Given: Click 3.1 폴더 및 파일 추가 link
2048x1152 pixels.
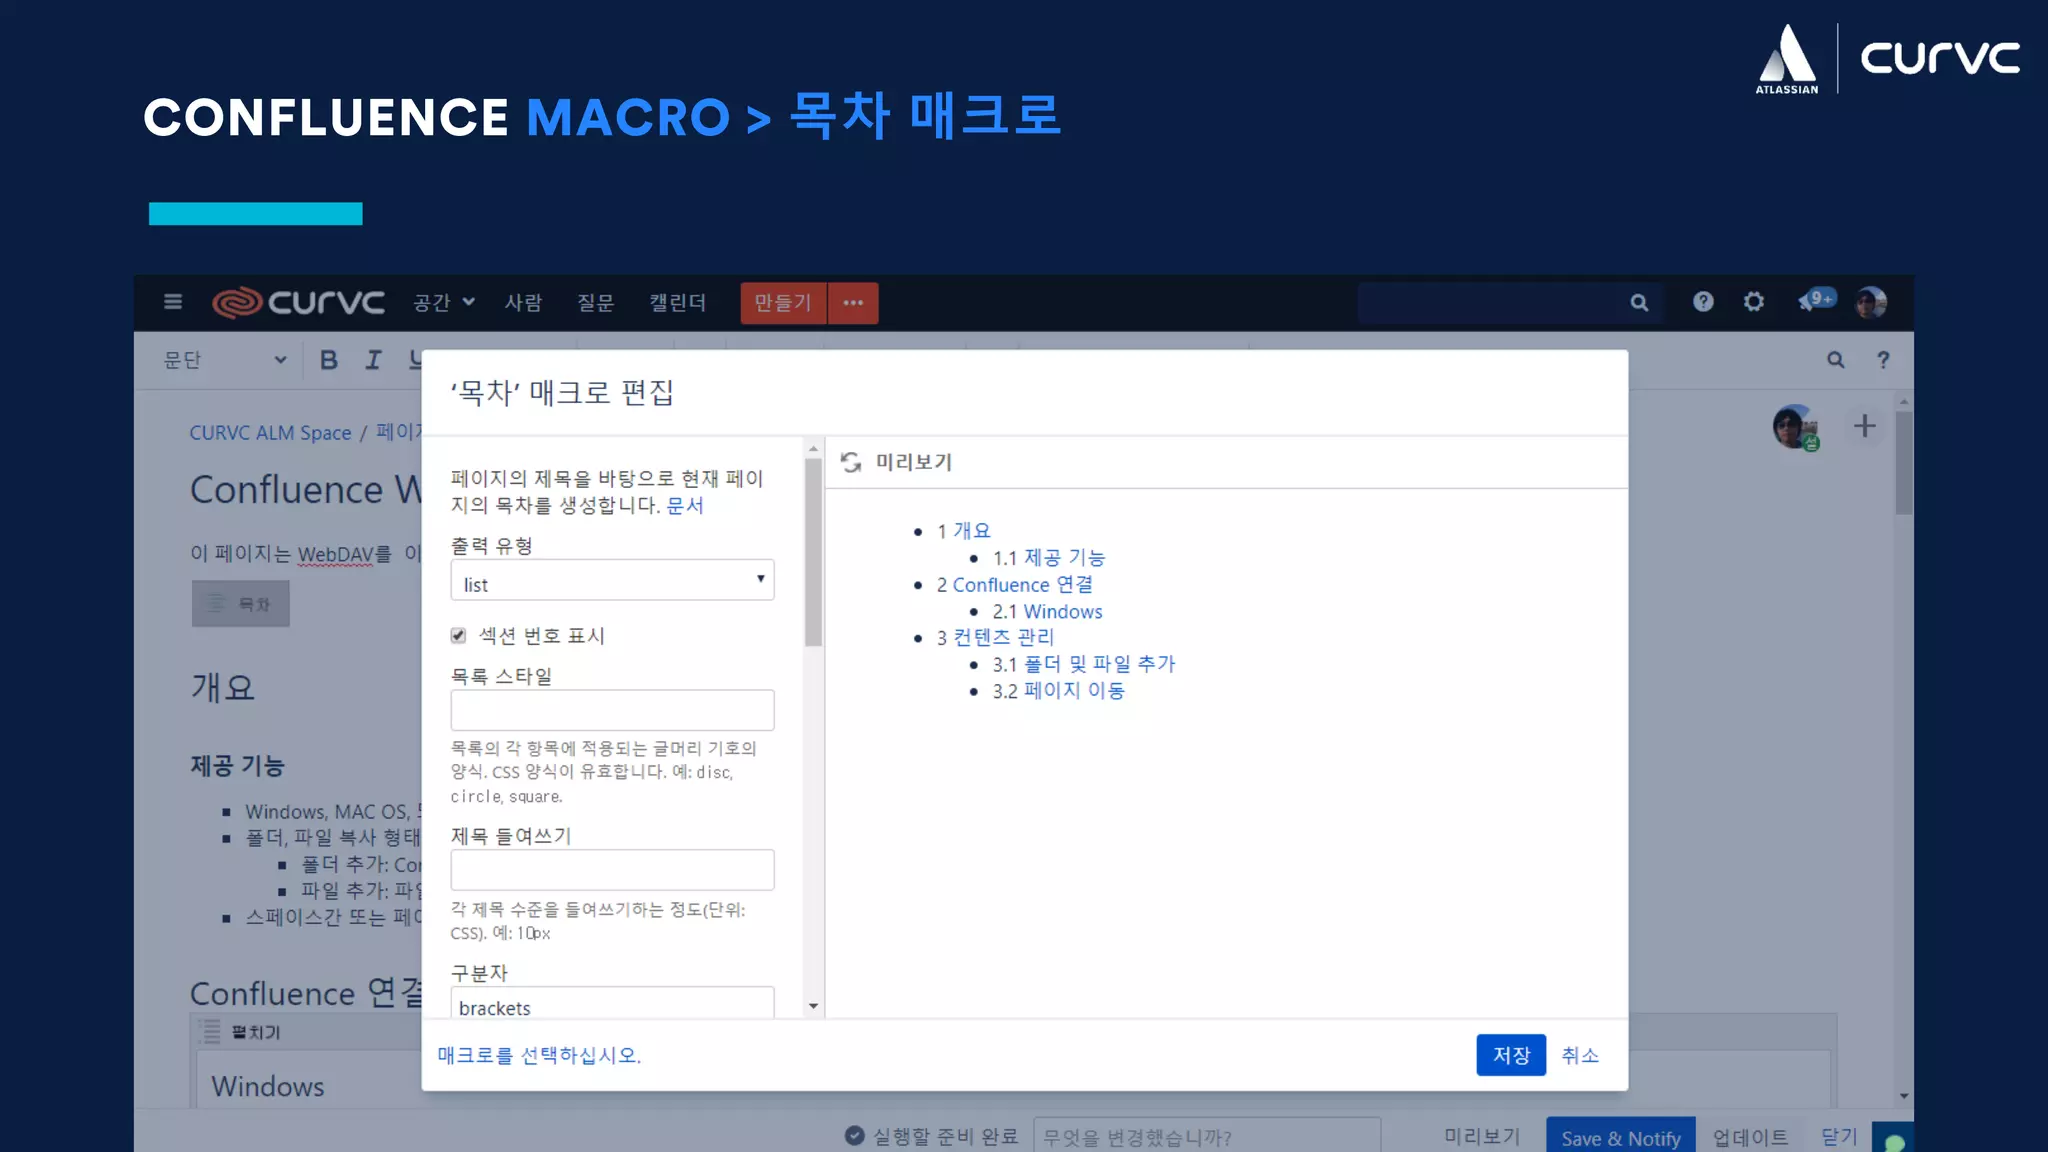Looking at the screenshot, I should pyautogui.click(x=1099, y=664).
